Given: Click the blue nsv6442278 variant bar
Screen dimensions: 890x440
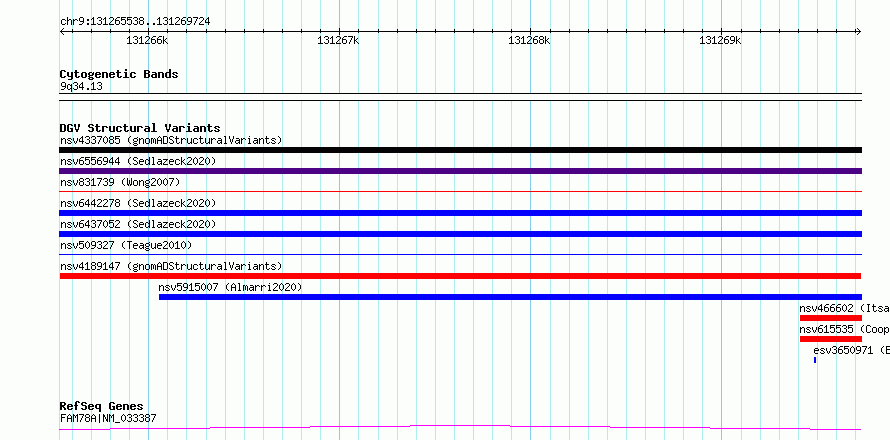Looking at the screenshot, I should (460, 213).
